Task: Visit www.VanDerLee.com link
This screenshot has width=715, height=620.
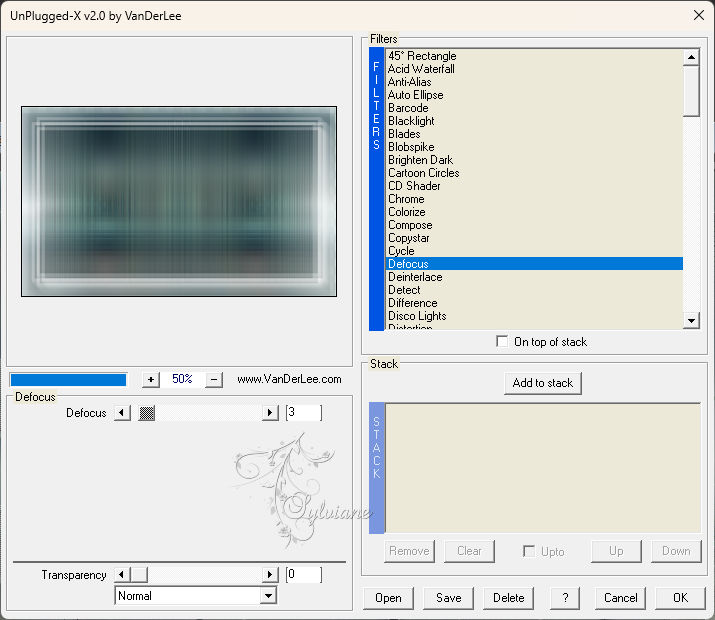Action: click(289, 379)
